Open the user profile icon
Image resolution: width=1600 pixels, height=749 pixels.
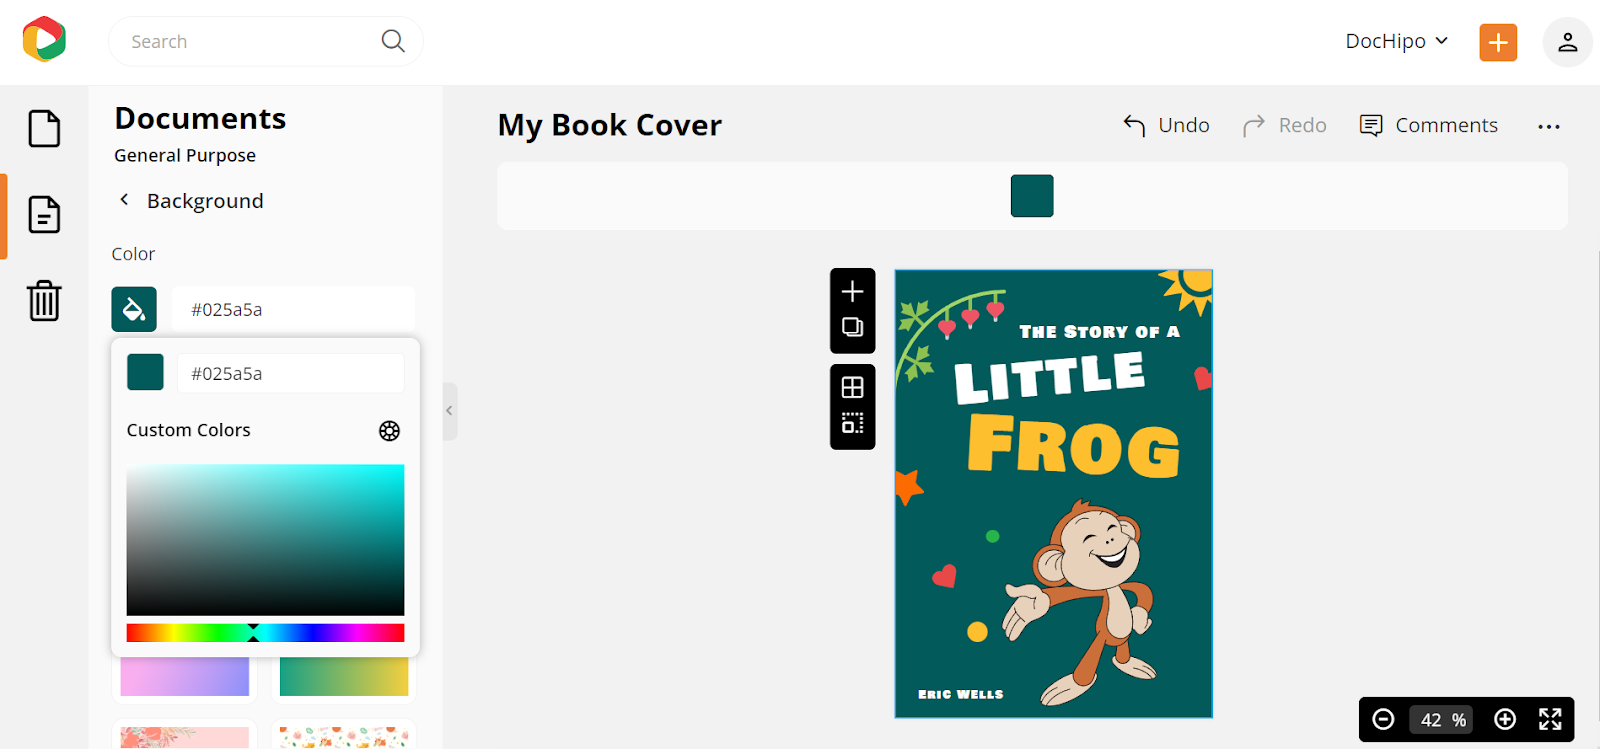(x=1567, y=42)
